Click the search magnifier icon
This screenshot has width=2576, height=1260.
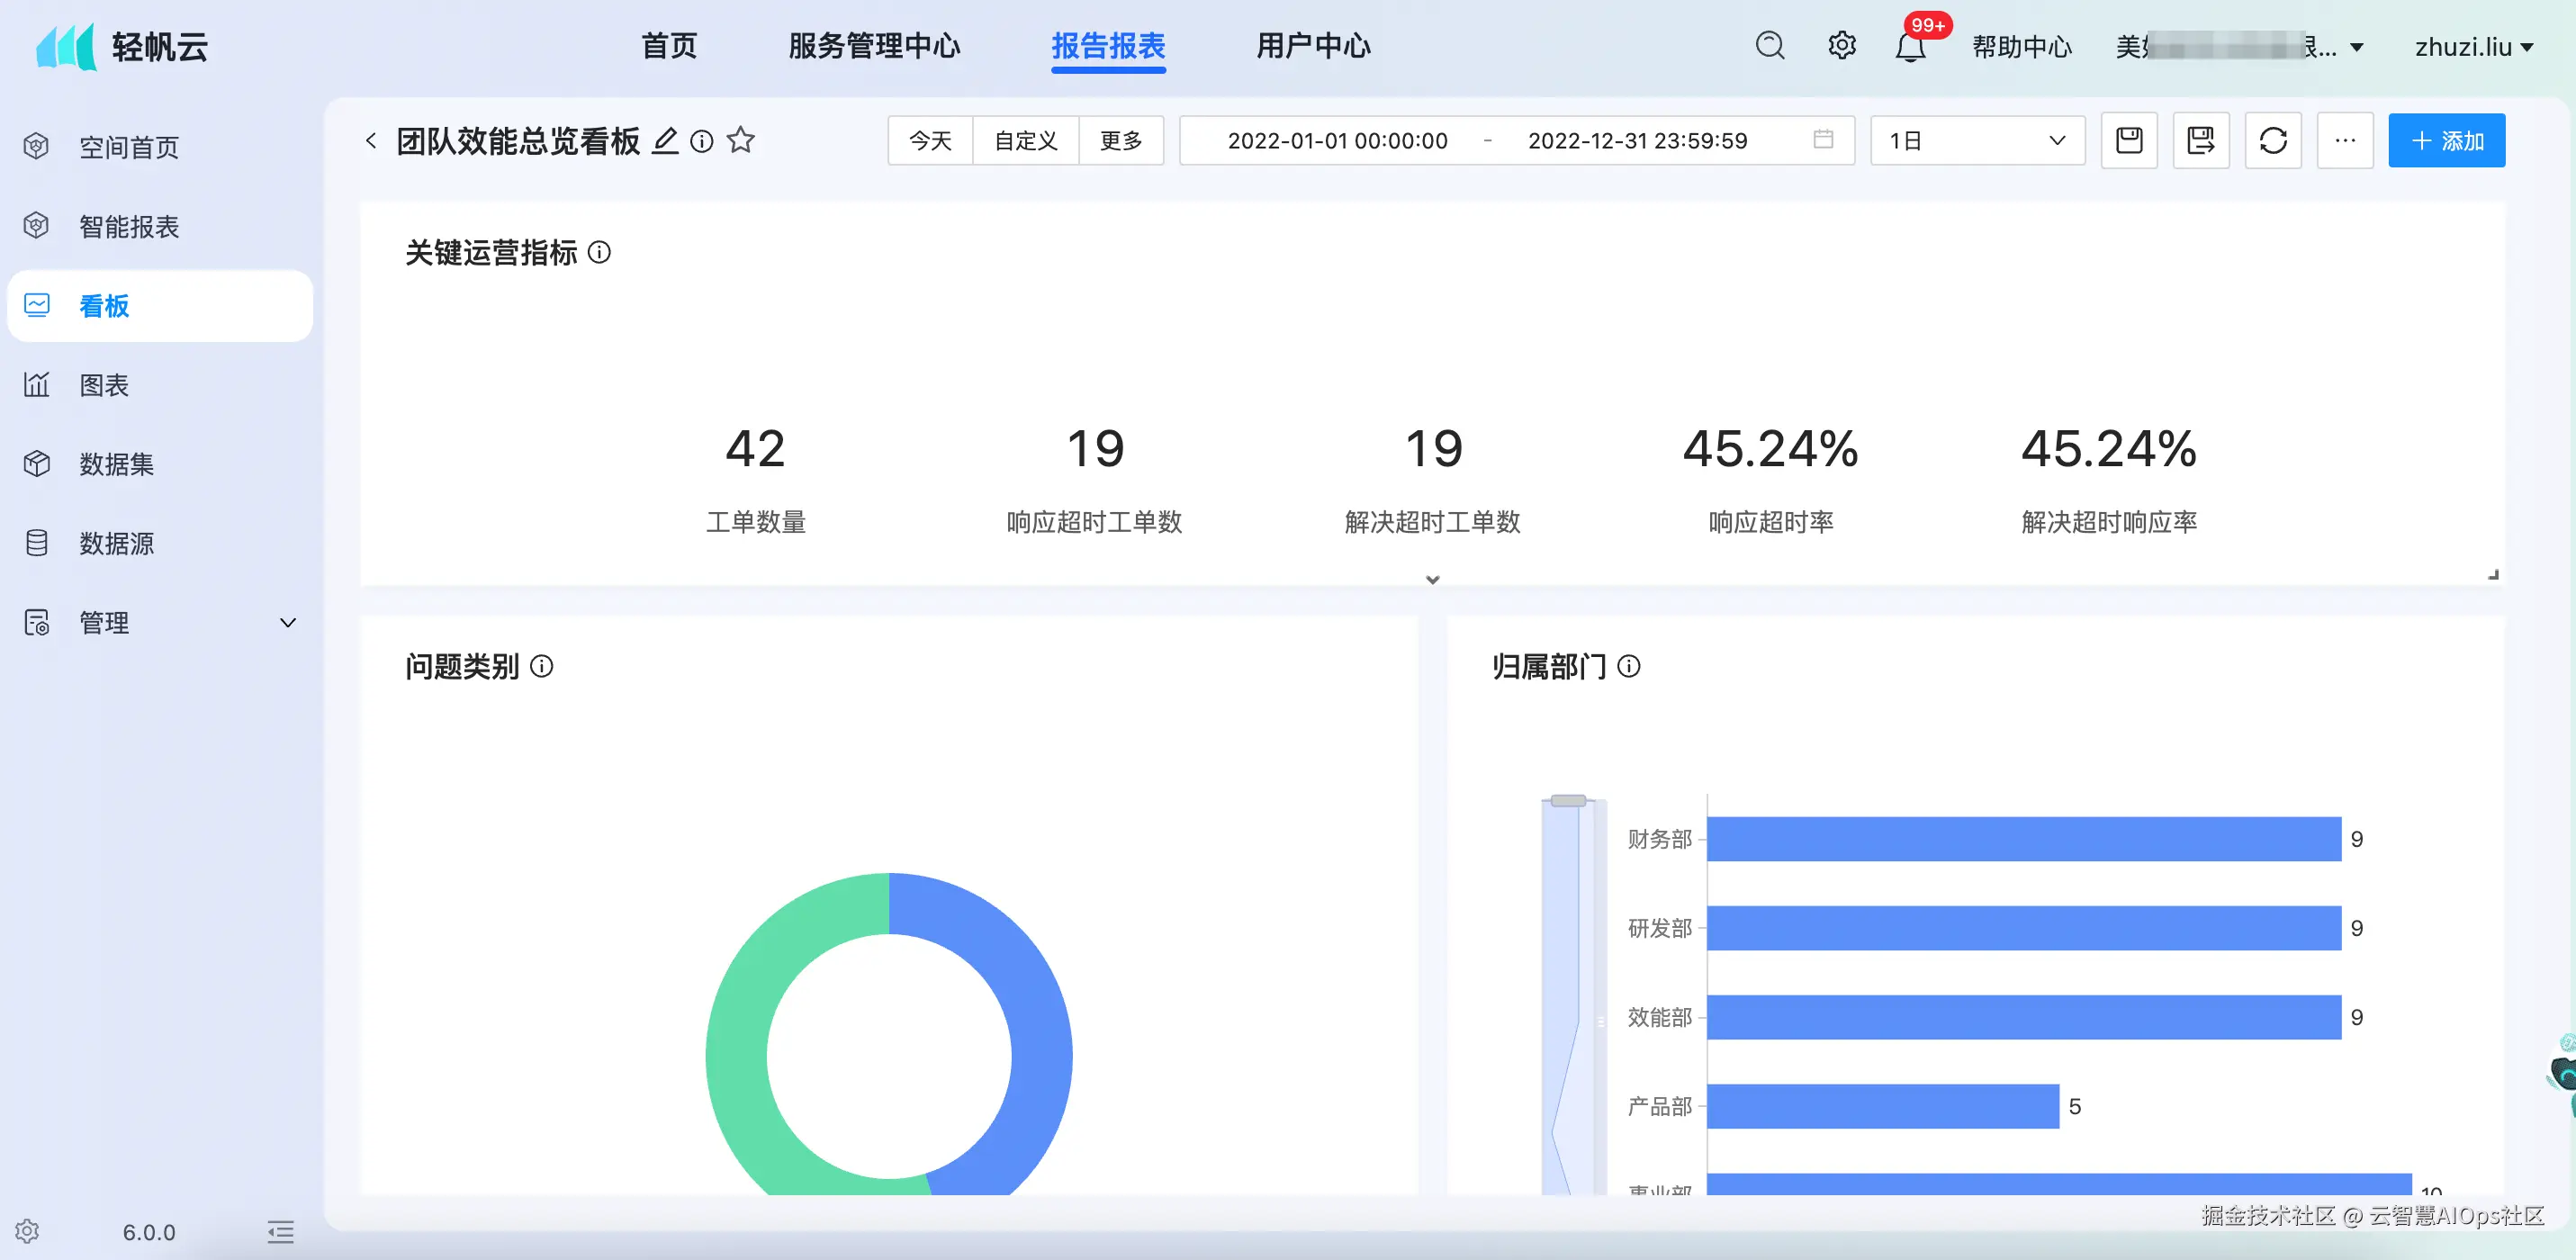pos(1769,46)
